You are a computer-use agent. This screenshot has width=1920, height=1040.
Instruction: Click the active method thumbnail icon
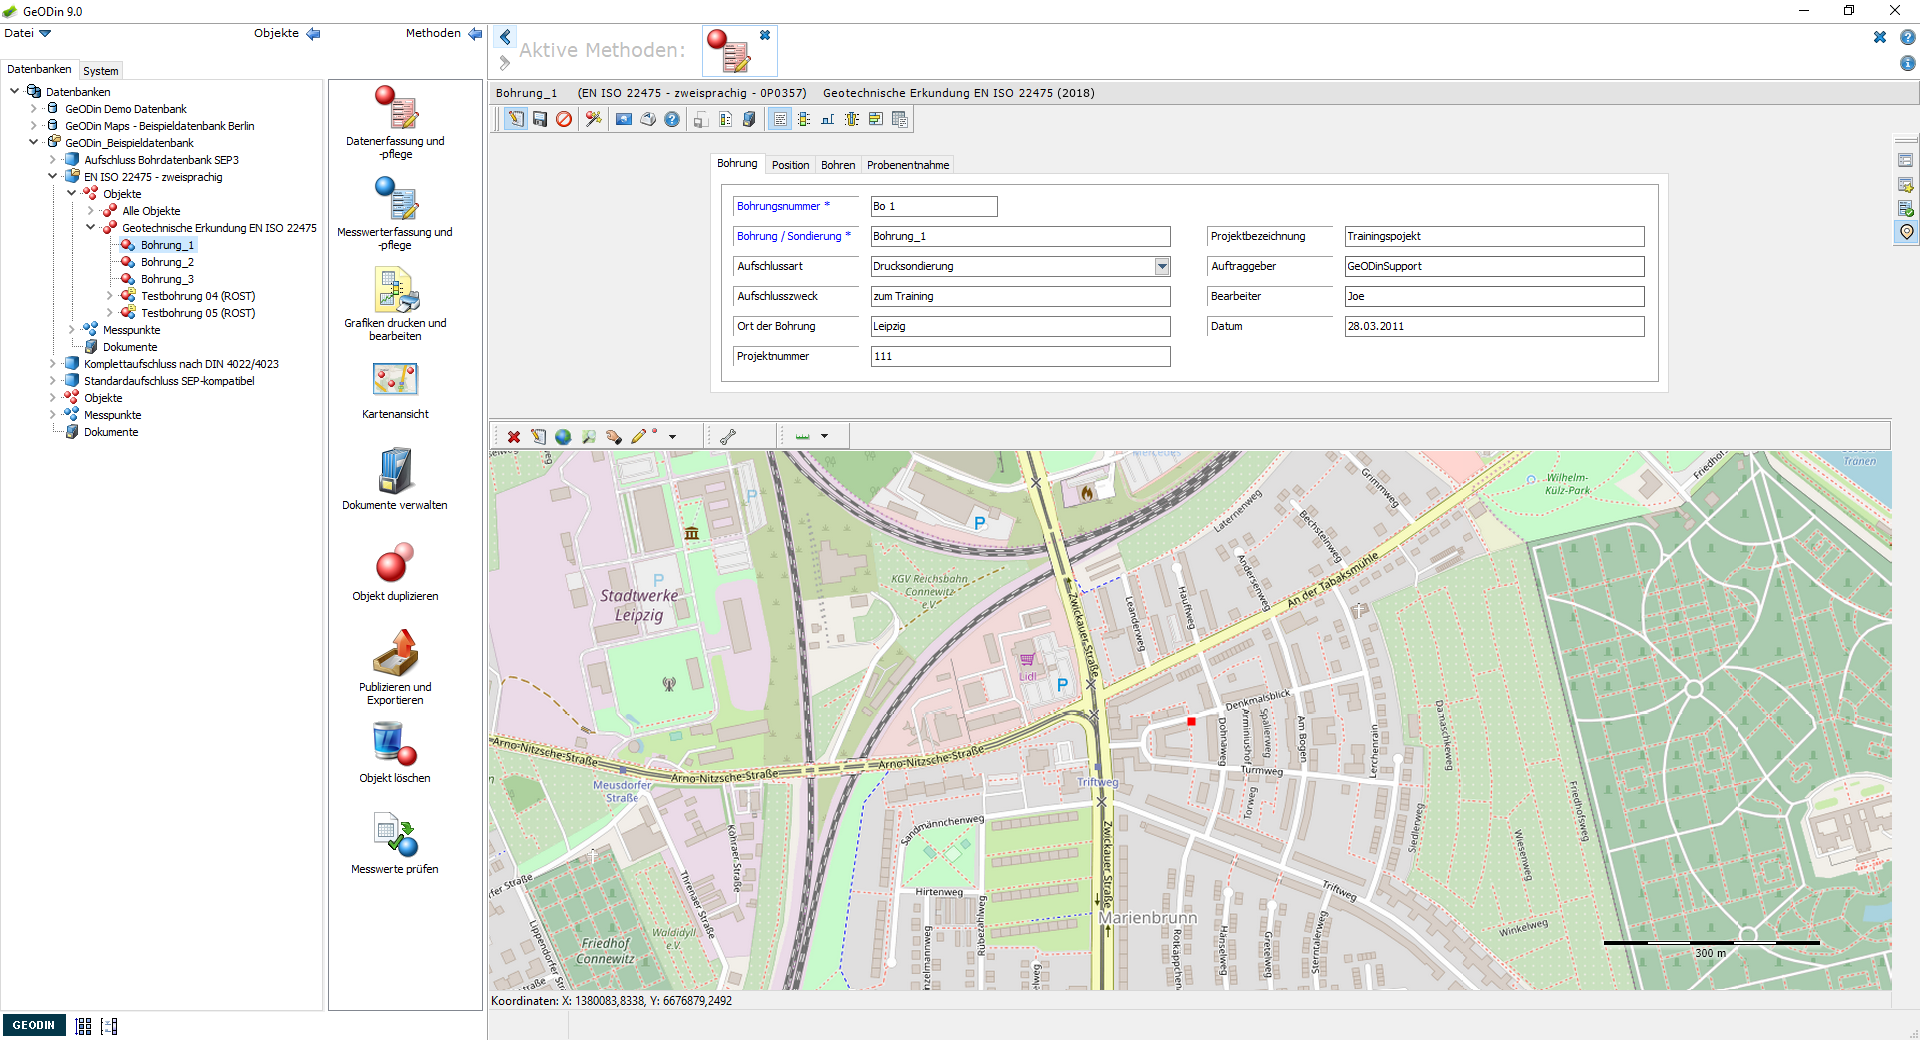[731, 52]
